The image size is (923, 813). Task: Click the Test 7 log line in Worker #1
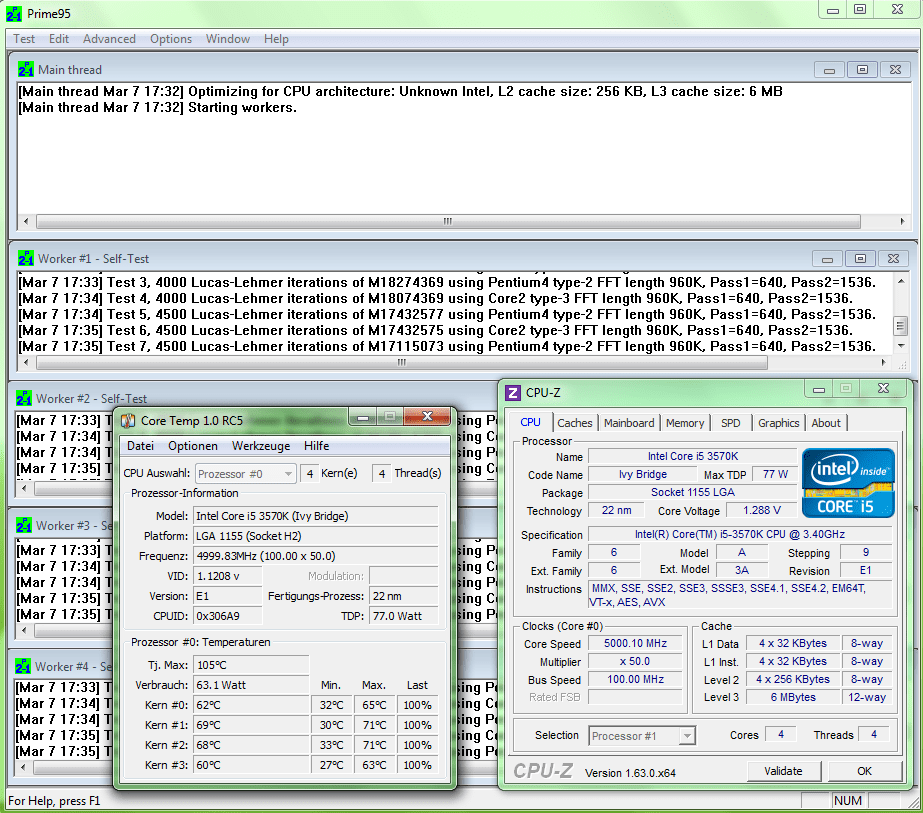point(447,346)
